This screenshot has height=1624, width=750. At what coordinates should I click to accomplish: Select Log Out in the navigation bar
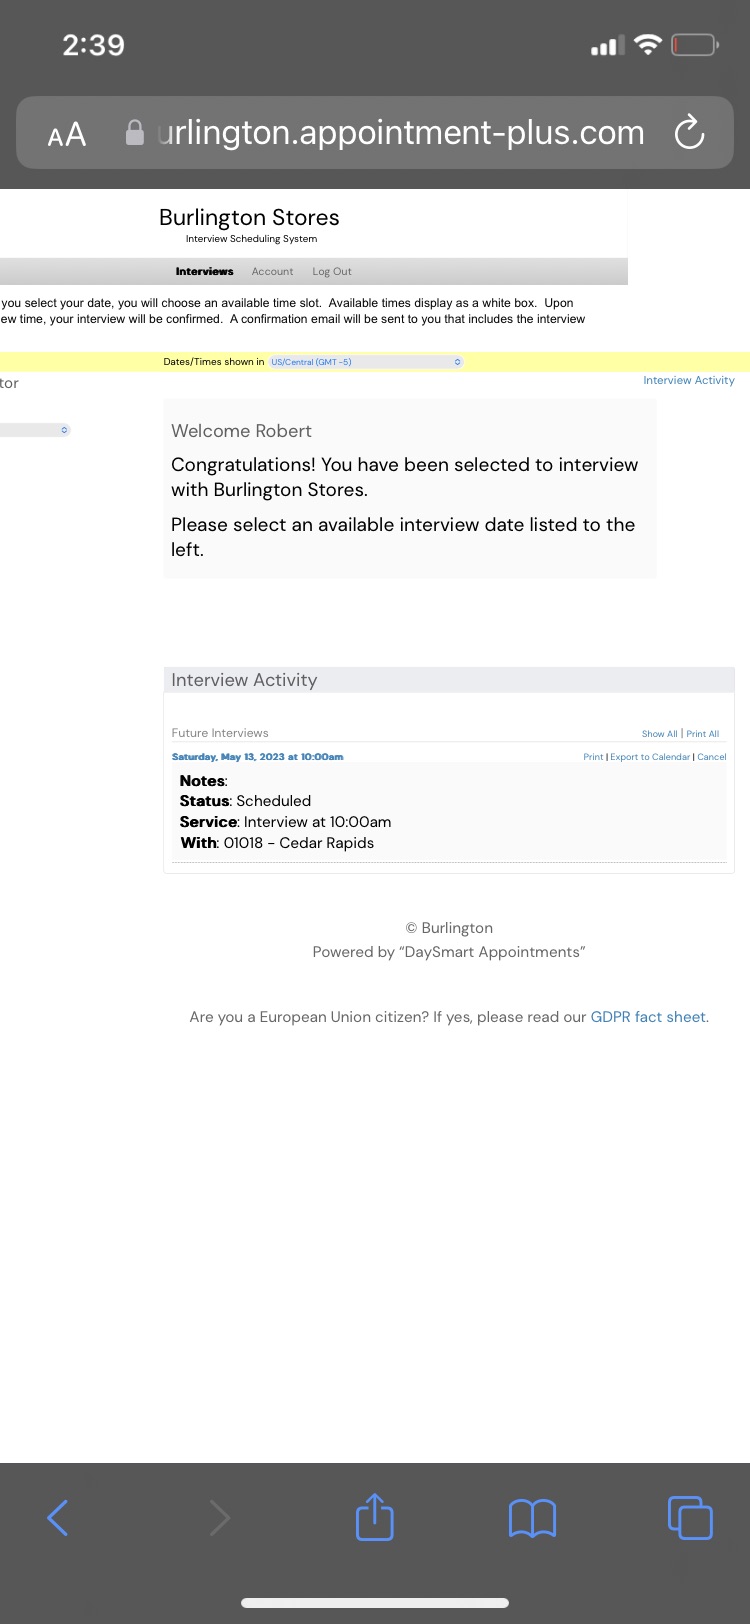[x=332, y=271]
